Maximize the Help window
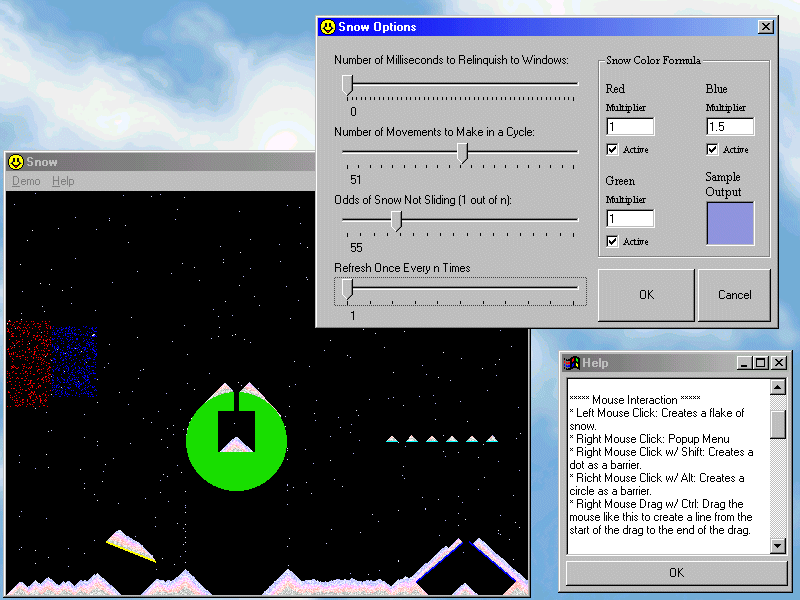Image resolution: width=800 pixels, height=600 pixels. tap(761, 363)
